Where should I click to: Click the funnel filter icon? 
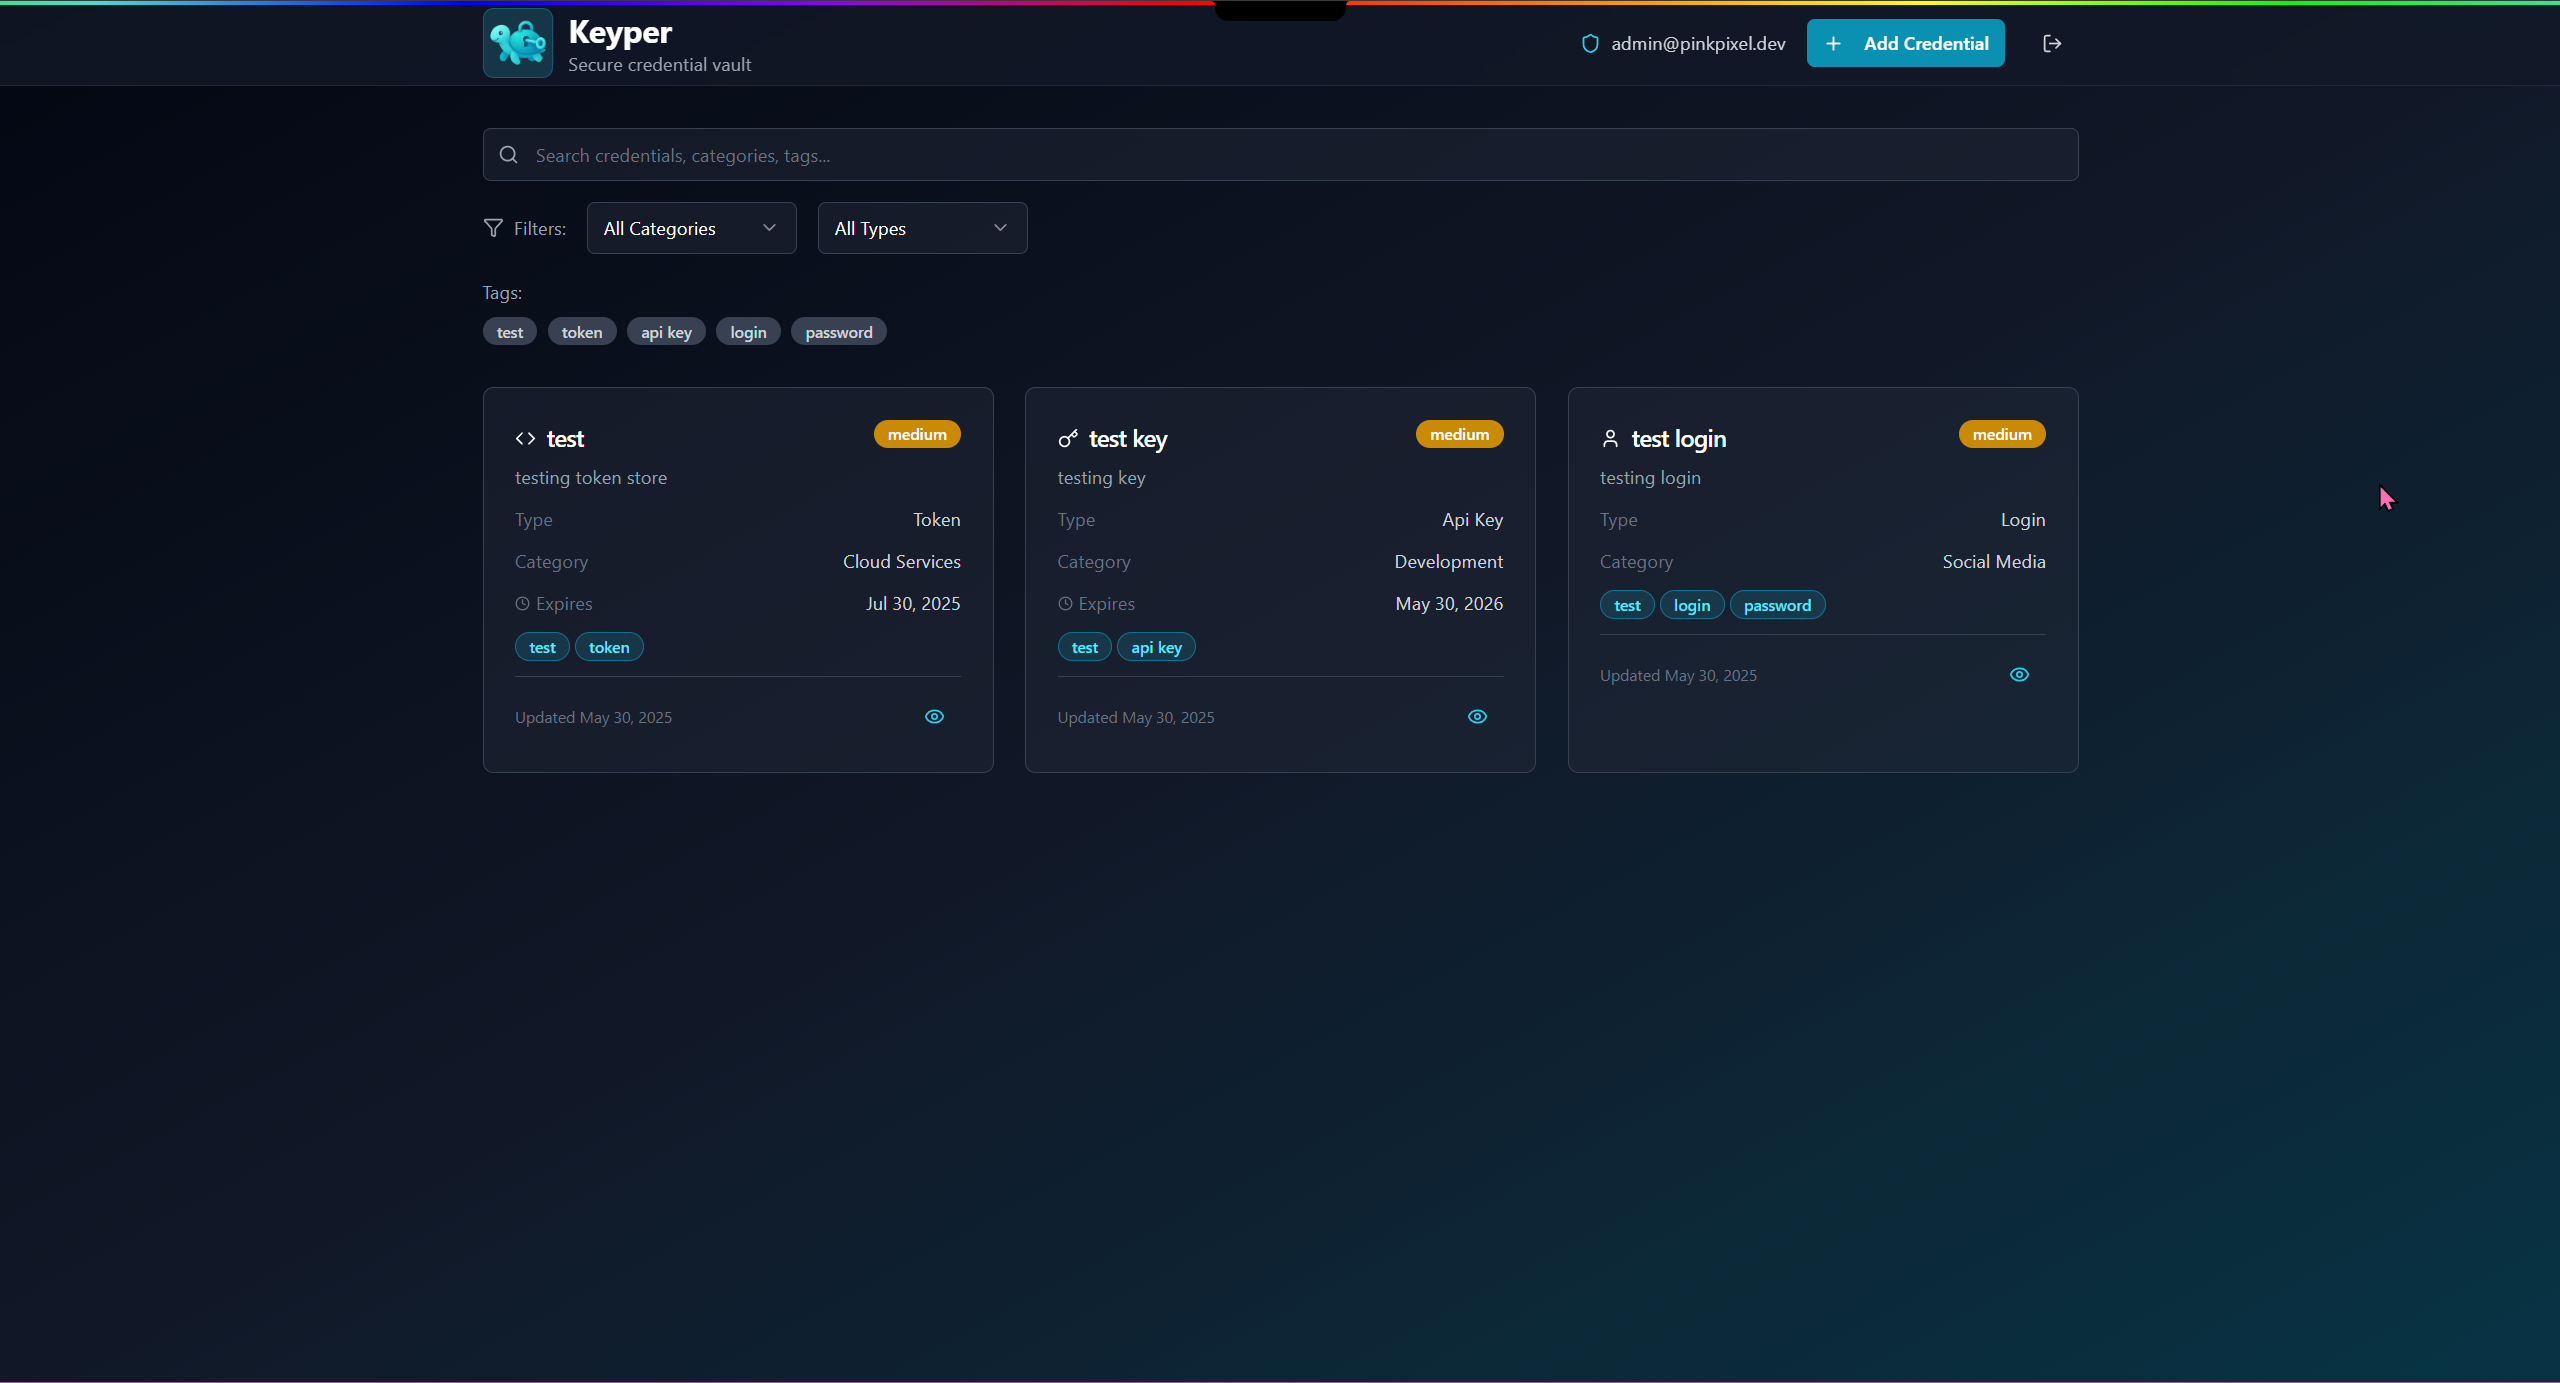tap(493, 228)
